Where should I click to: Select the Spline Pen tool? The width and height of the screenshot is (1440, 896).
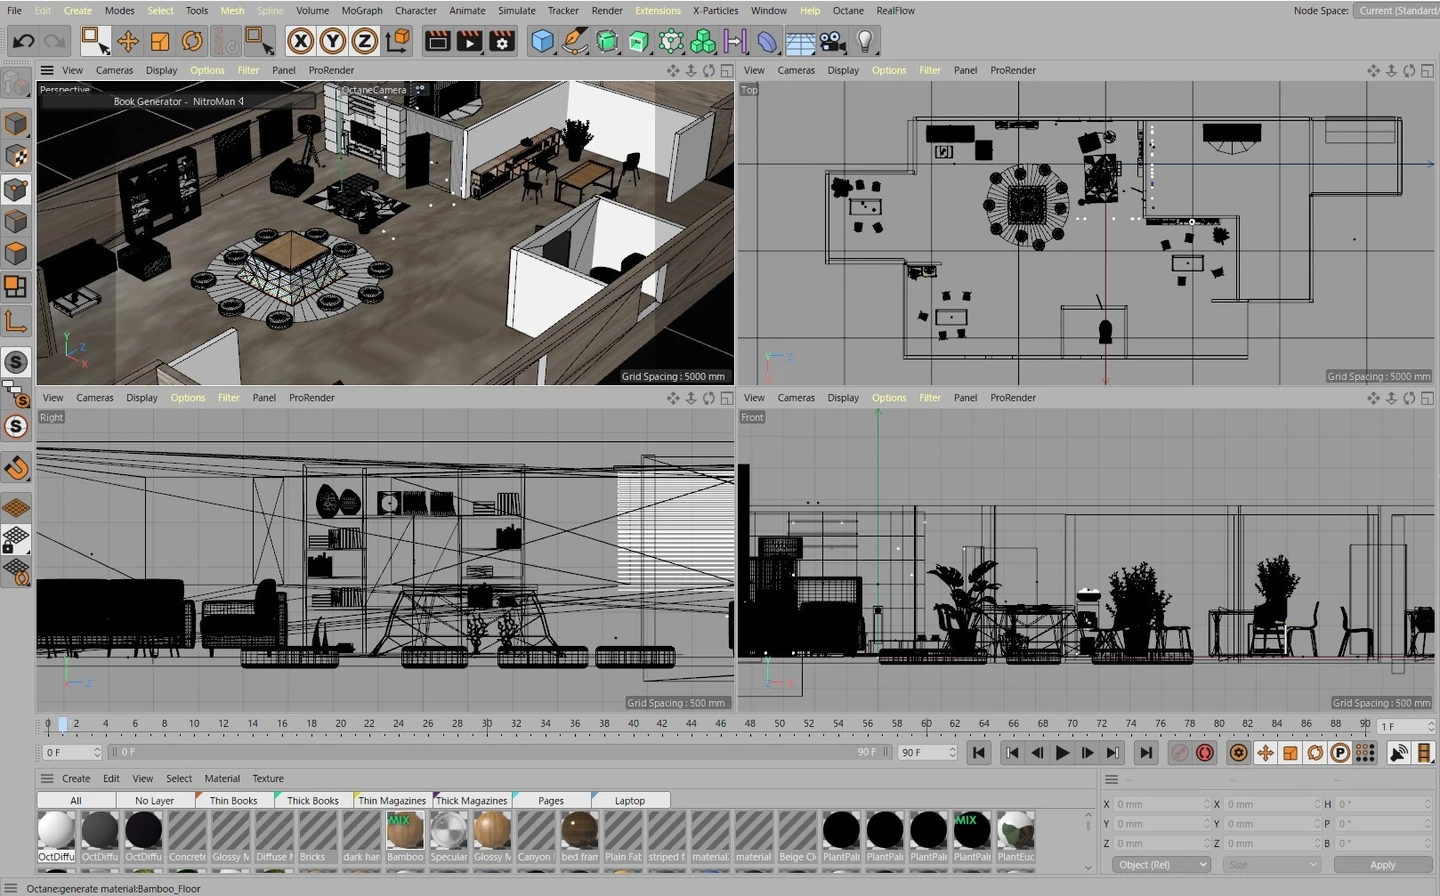575,41
